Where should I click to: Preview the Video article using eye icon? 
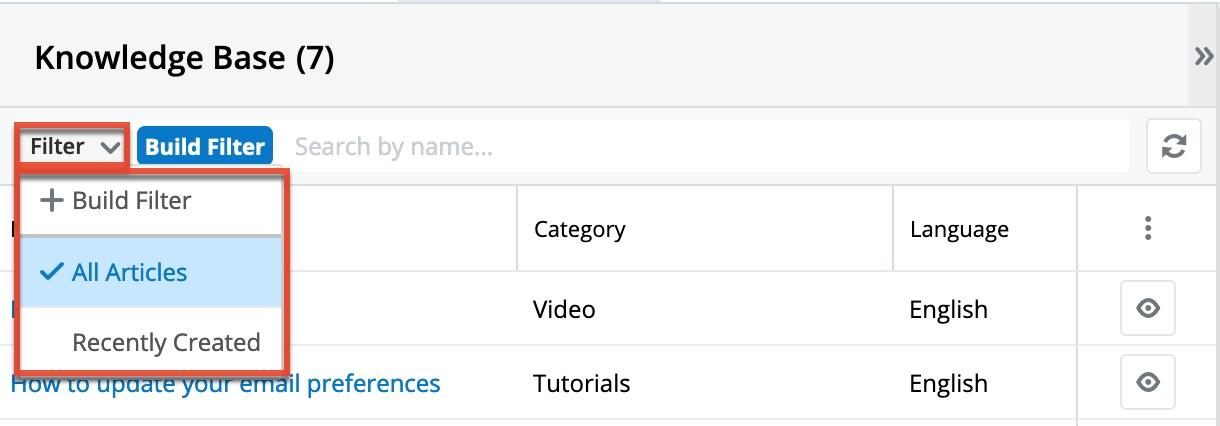(1147, 309)
